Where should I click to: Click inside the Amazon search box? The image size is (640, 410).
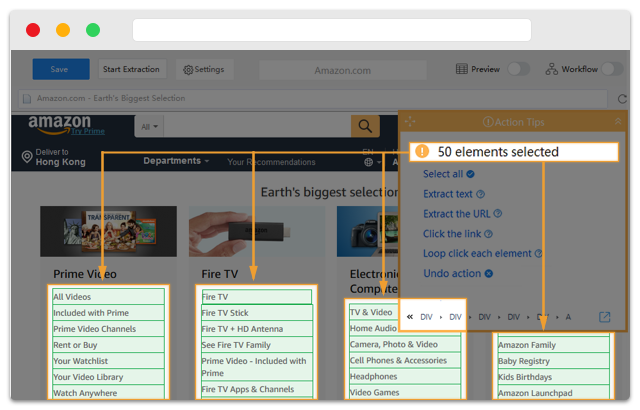point(257,126)
